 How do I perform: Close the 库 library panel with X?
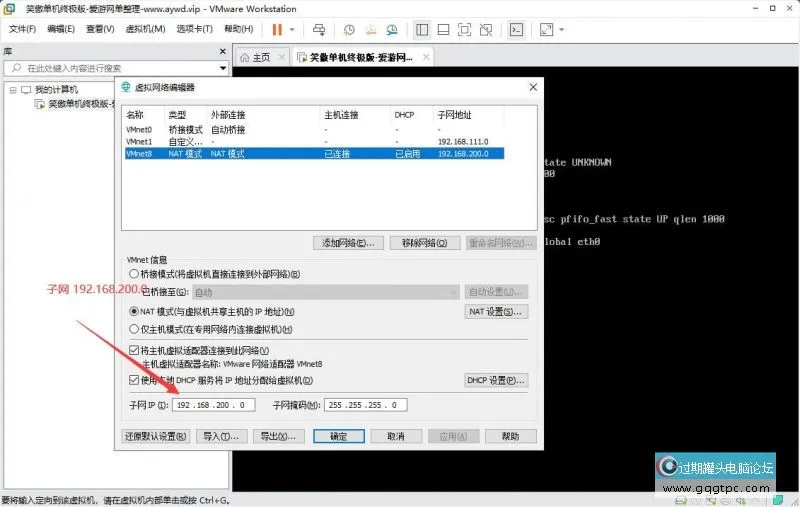[x=222, y=51]
